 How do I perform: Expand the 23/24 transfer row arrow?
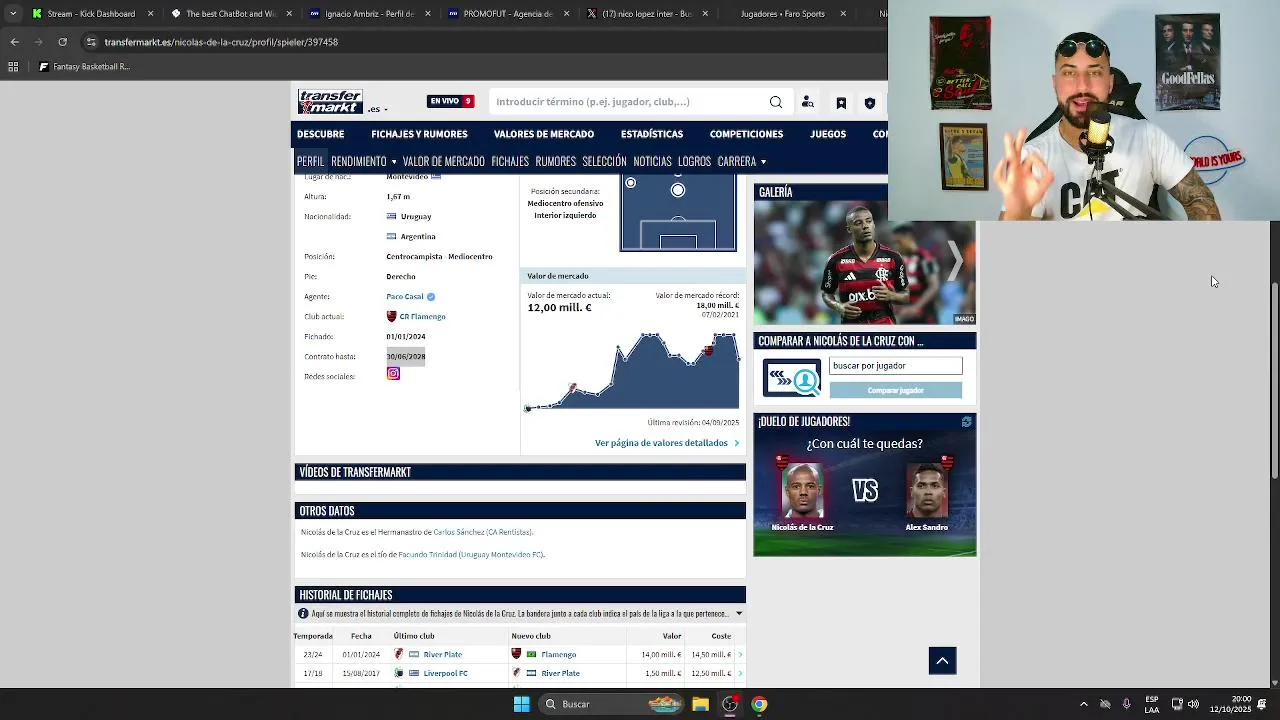(x=740, y=655)
